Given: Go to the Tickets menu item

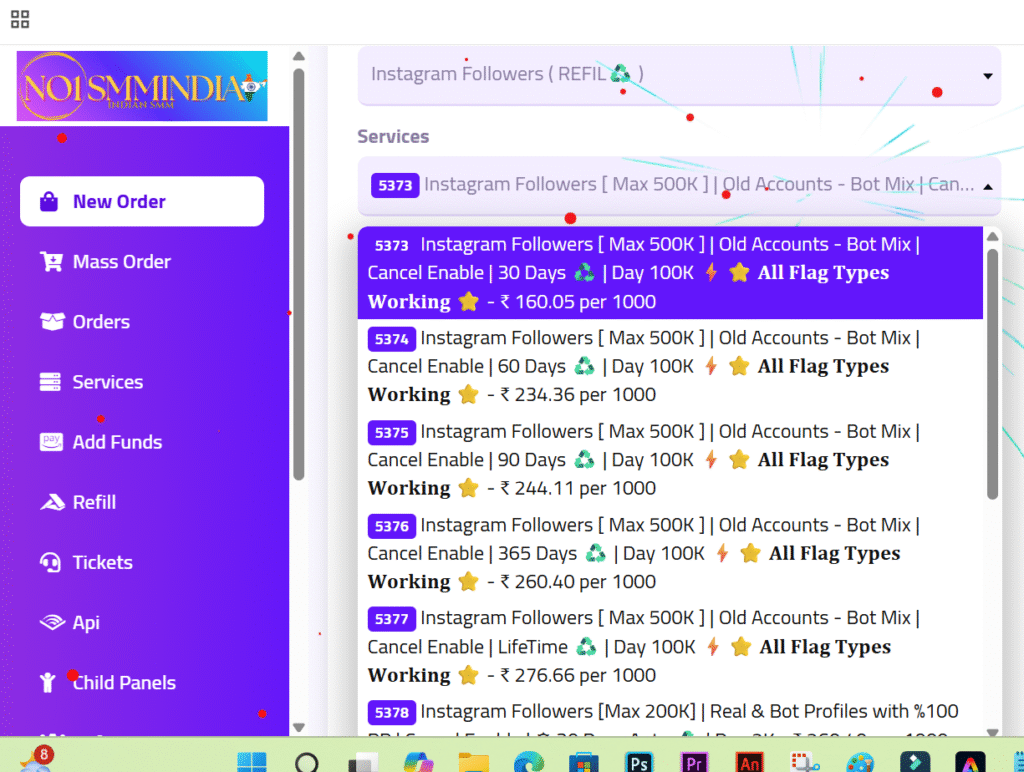Looking at the screenshot, I should 102,562.
